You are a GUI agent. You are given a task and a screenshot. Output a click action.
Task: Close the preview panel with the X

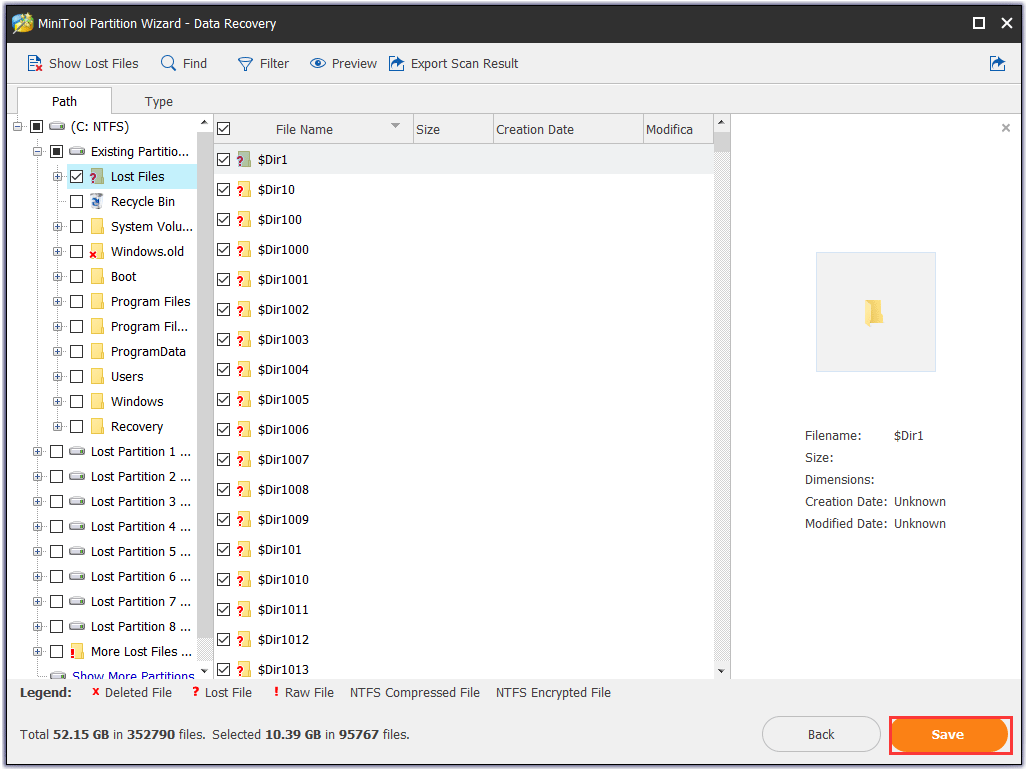click(1005, 128)
